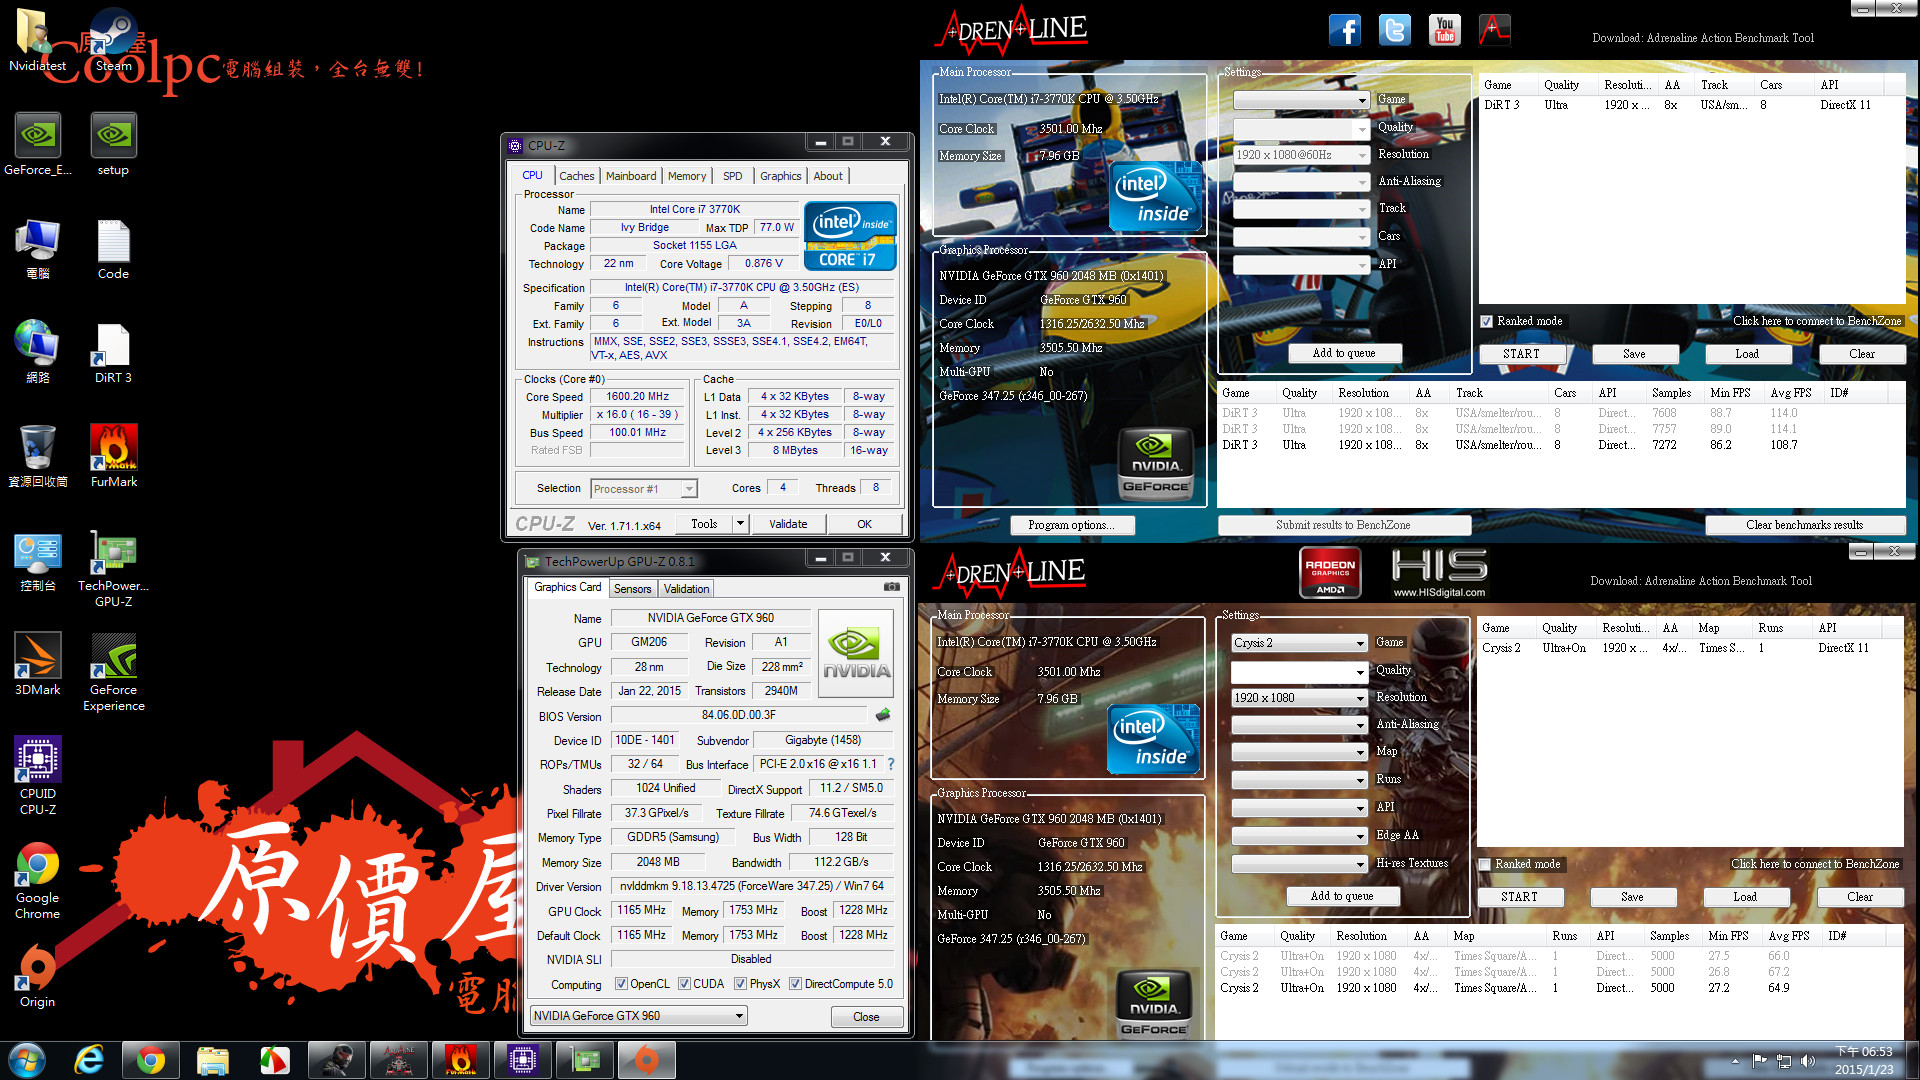
Task: Open the Code file on desktop
Action: click(x=113, y=249)
